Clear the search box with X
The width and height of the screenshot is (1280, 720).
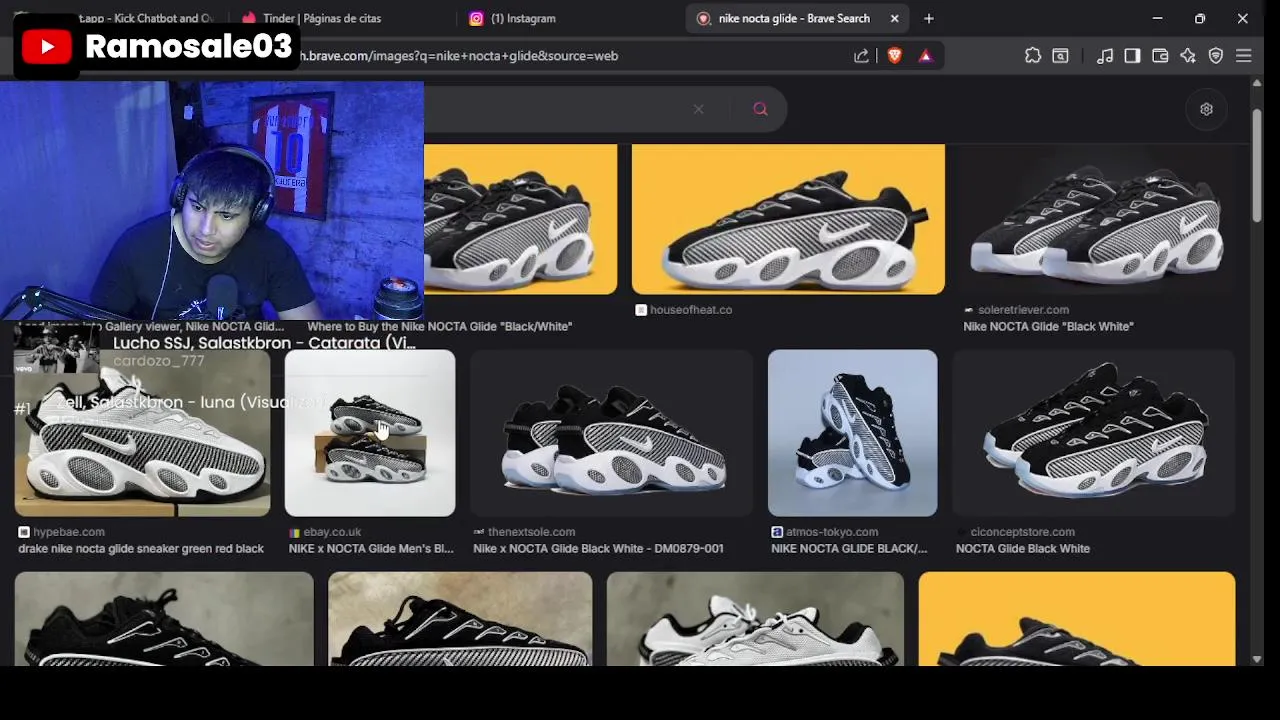tap(698, 109)
